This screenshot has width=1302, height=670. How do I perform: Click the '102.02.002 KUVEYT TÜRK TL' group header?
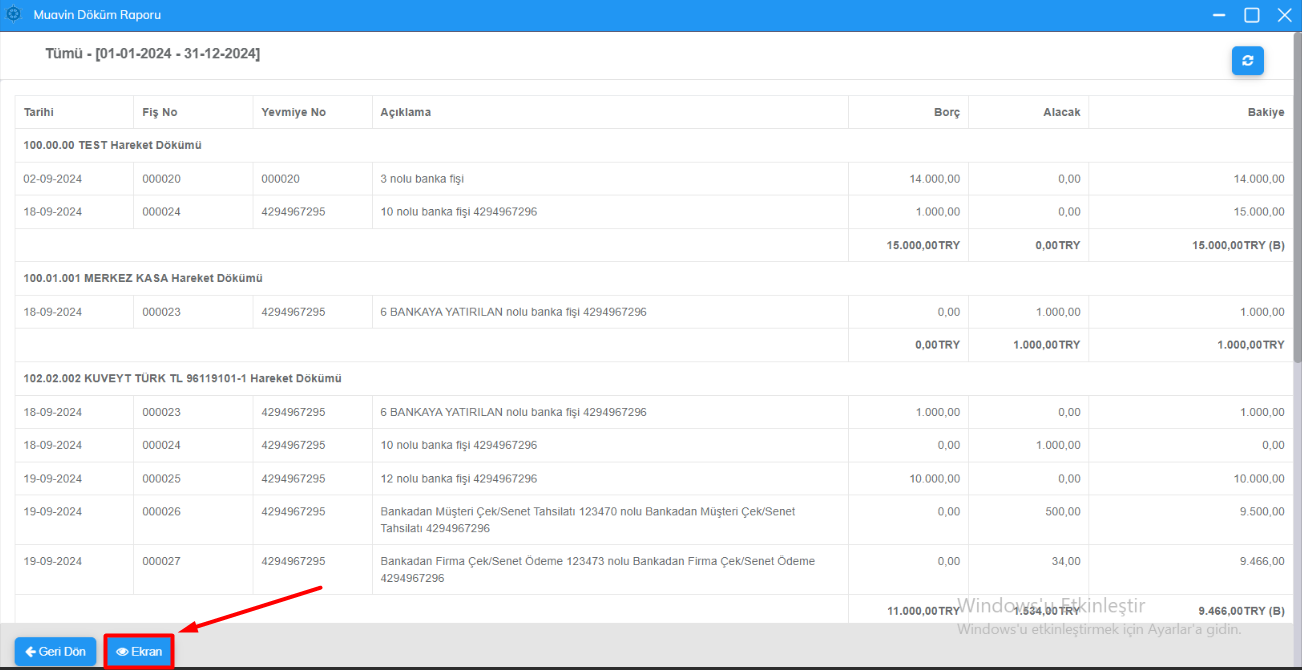(183, 379)
